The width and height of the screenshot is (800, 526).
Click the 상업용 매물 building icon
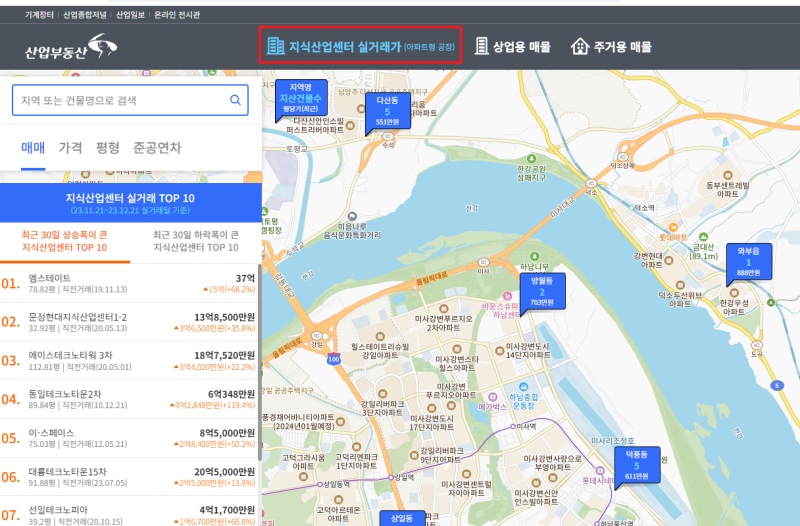click(x=481, y=46)
